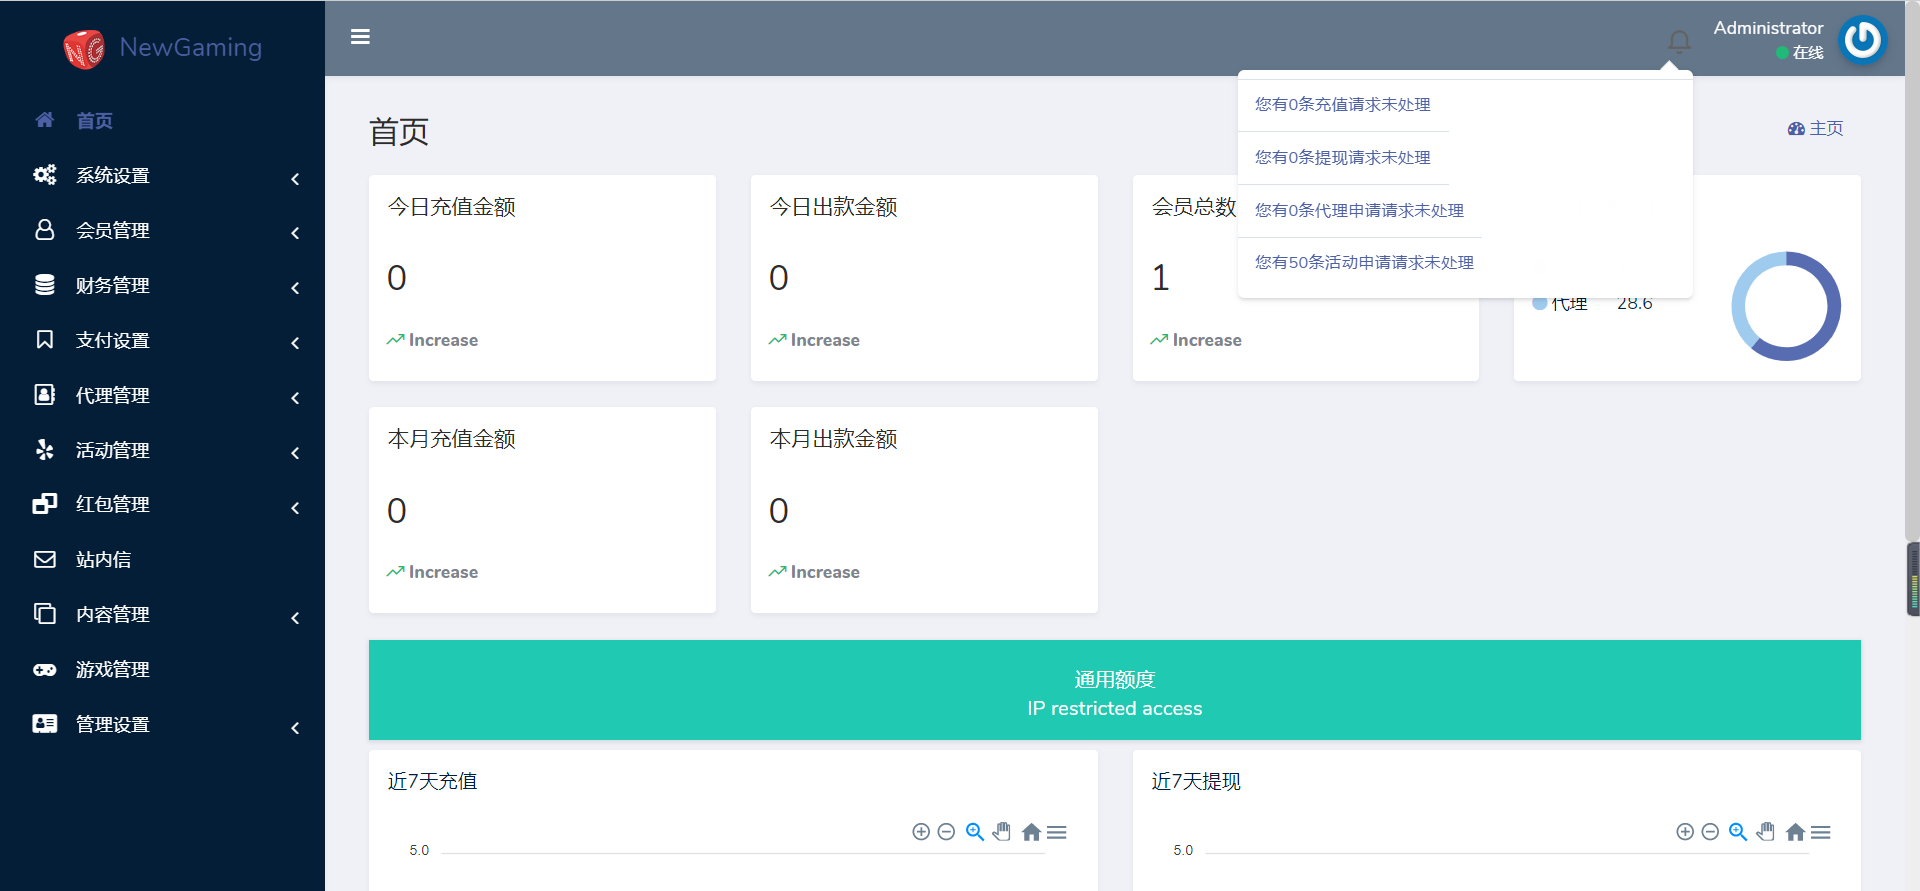Select the 活动管理 sidebar menu label
This screenshot has height=891, width=1920.
[x=113, y=450]
